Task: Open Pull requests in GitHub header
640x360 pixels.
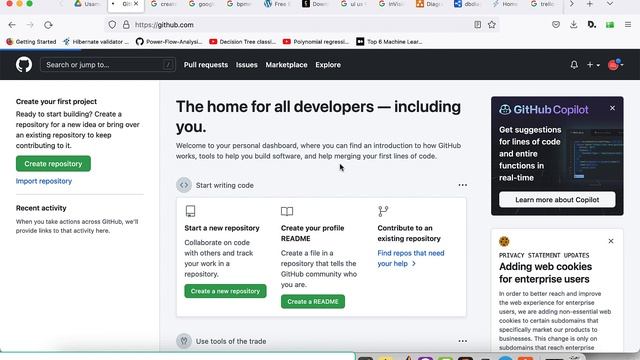Action: tap(206, 65)
